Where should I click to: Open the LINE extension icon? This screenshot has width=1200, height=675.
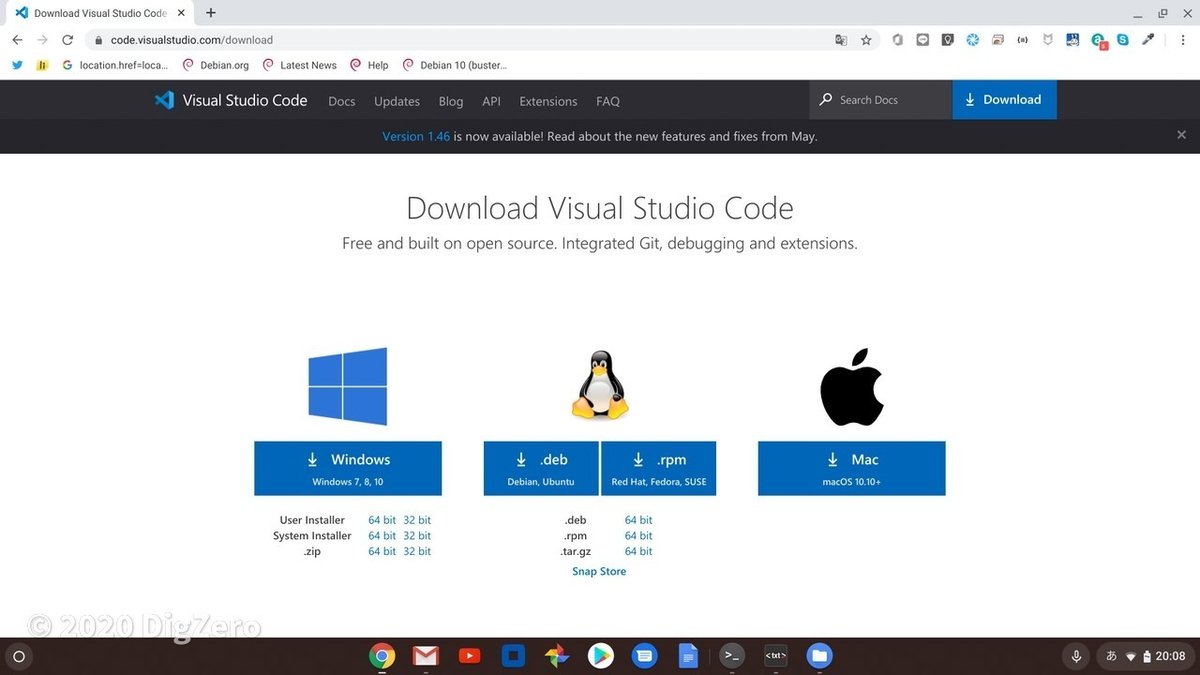(x=922, y=40)
